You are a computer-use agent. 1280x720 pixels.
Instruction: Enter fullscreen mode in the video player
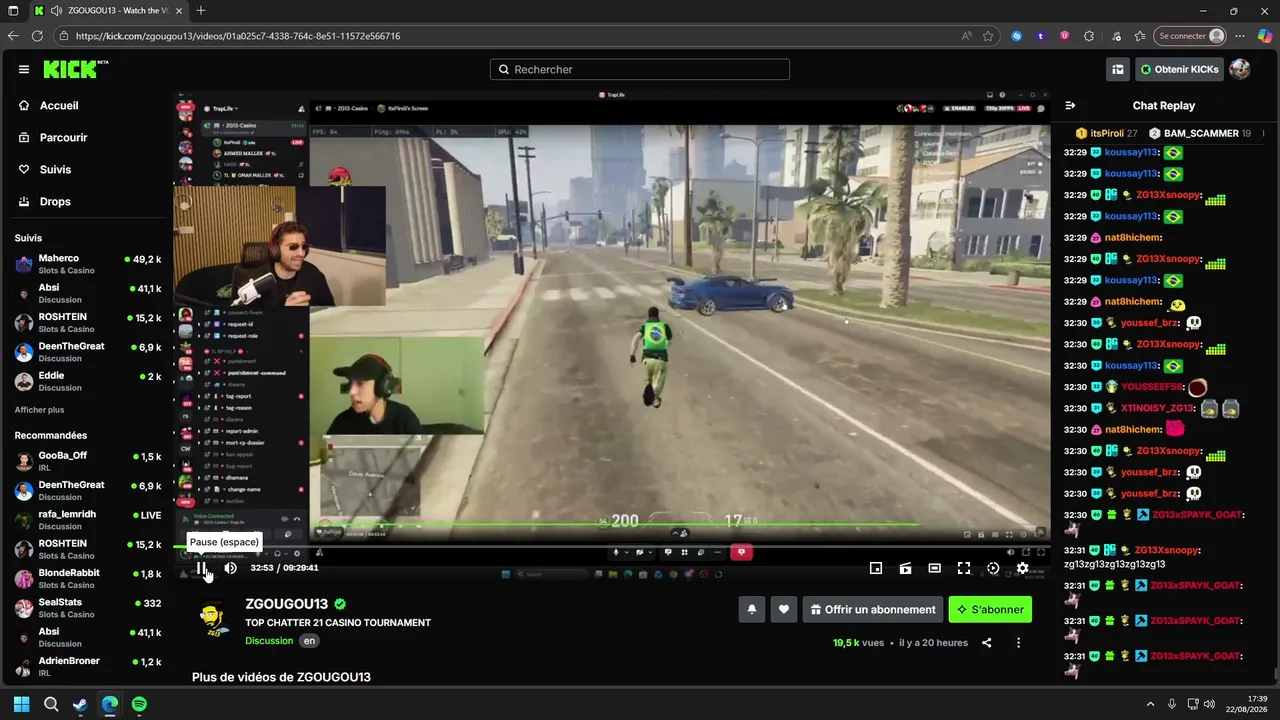[964, 568]
